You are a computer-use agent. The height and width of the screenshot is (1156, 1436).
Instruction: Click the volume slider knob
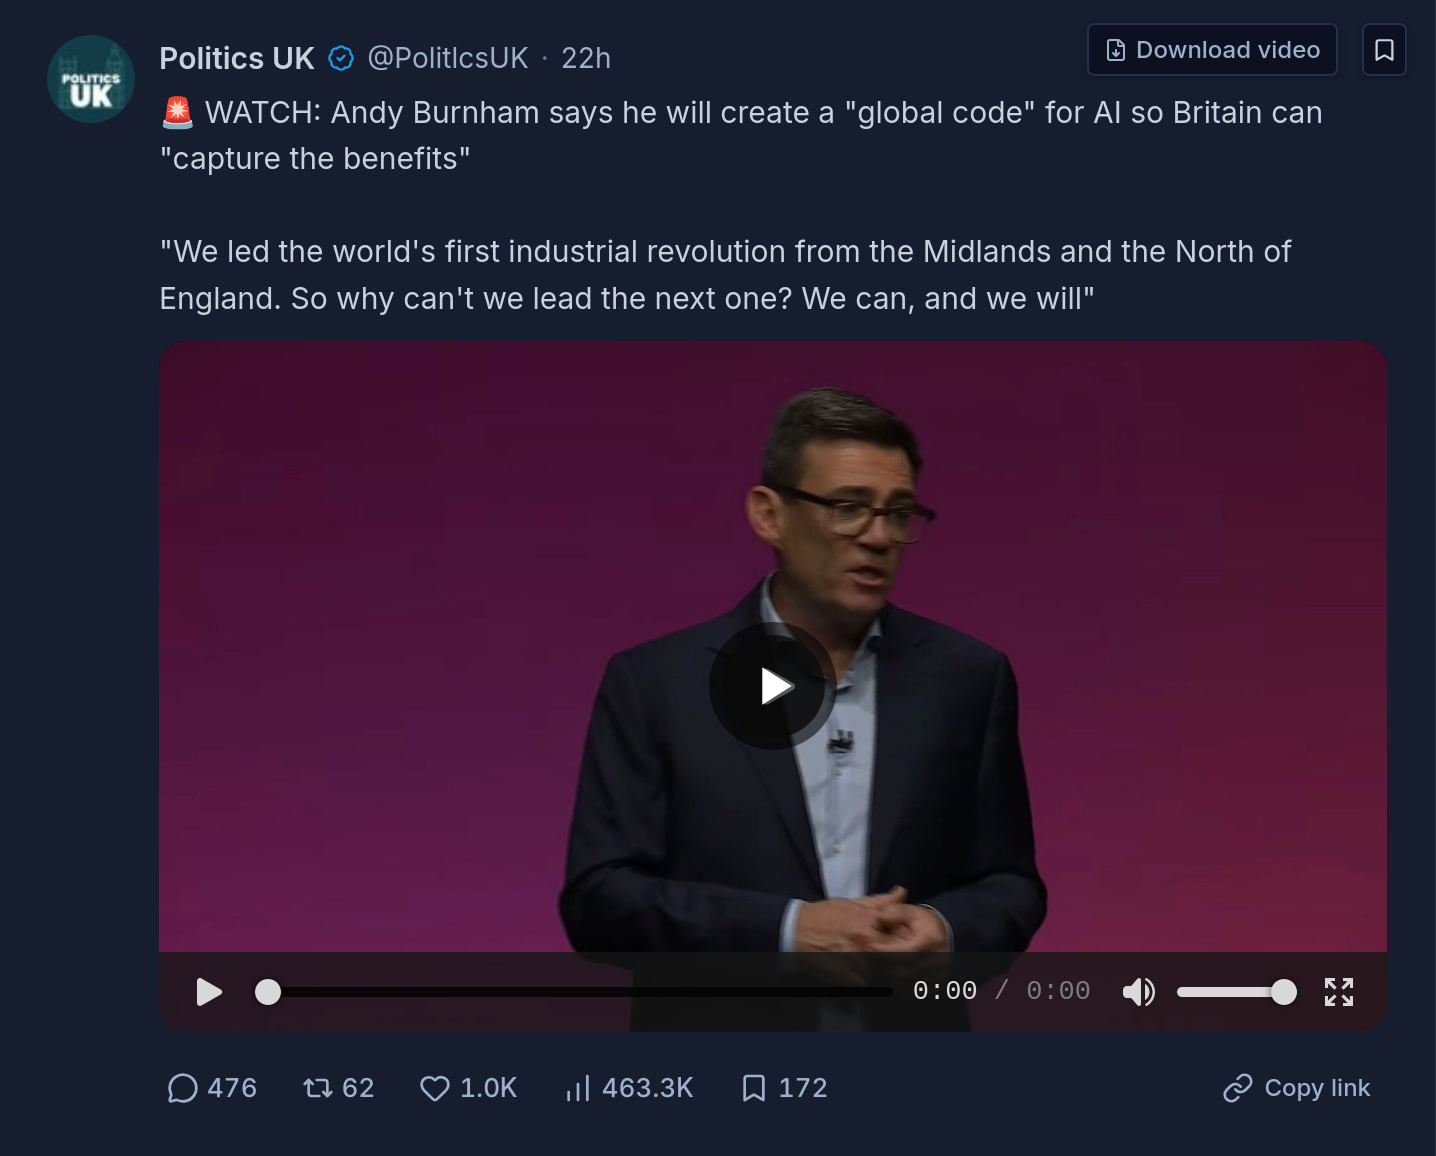point(1284,992)
